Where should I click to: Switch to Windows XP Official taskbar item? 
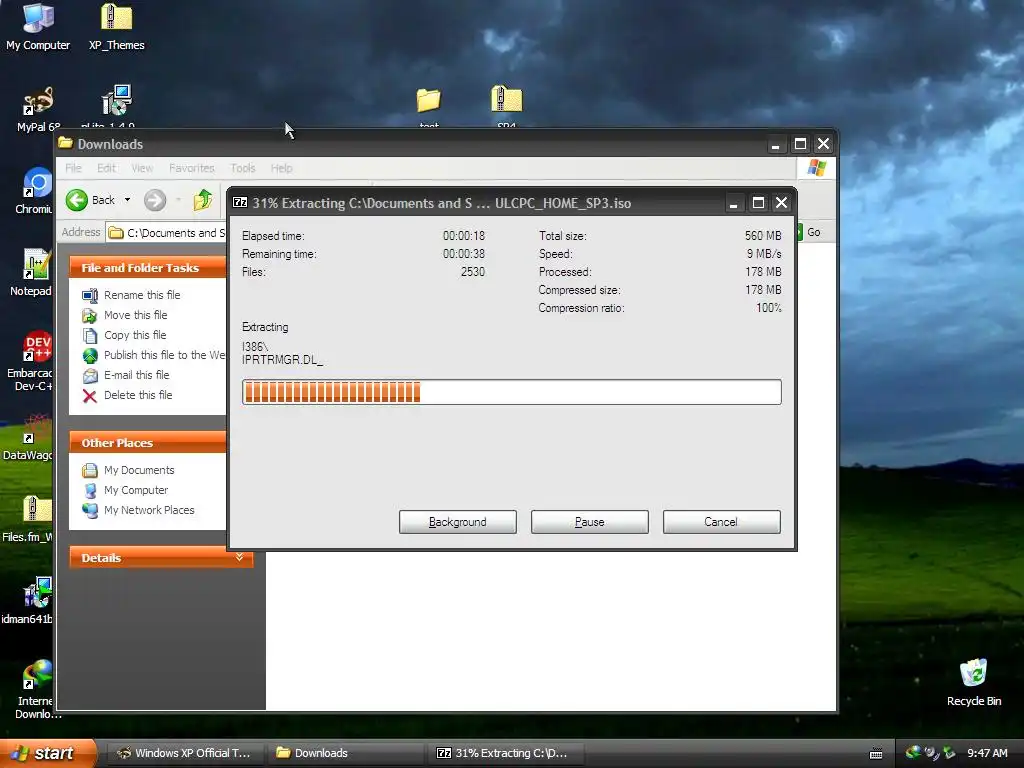pyautogui.click(x=185, y=753)
